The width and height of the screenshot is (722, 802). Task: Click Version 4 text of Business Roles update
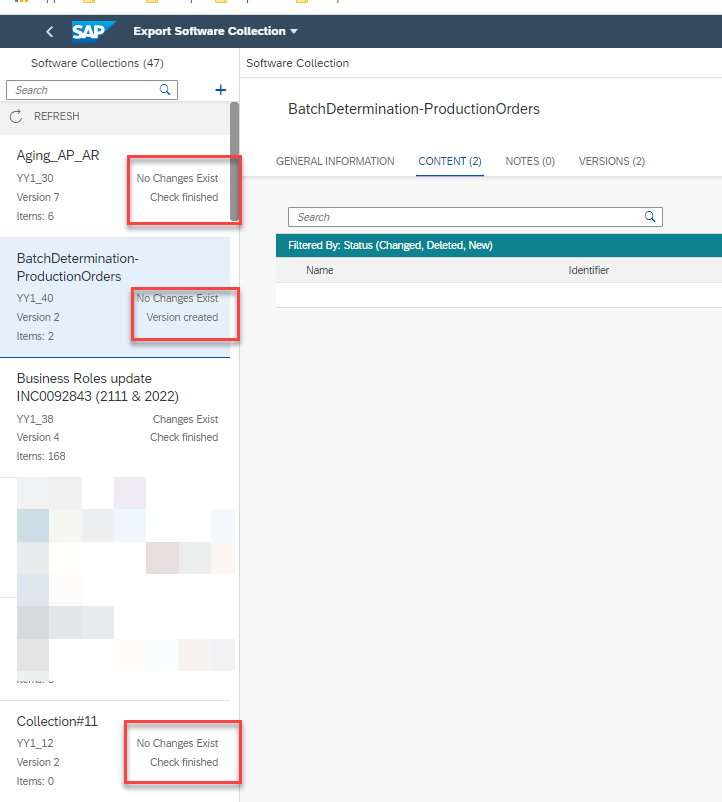(x=38, y=437)
